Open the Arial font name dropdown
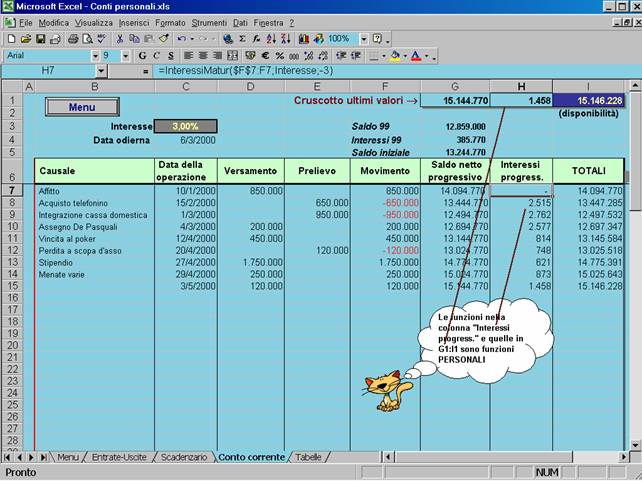The height and width of the screenshot is (481, 642). coord(95,56)
